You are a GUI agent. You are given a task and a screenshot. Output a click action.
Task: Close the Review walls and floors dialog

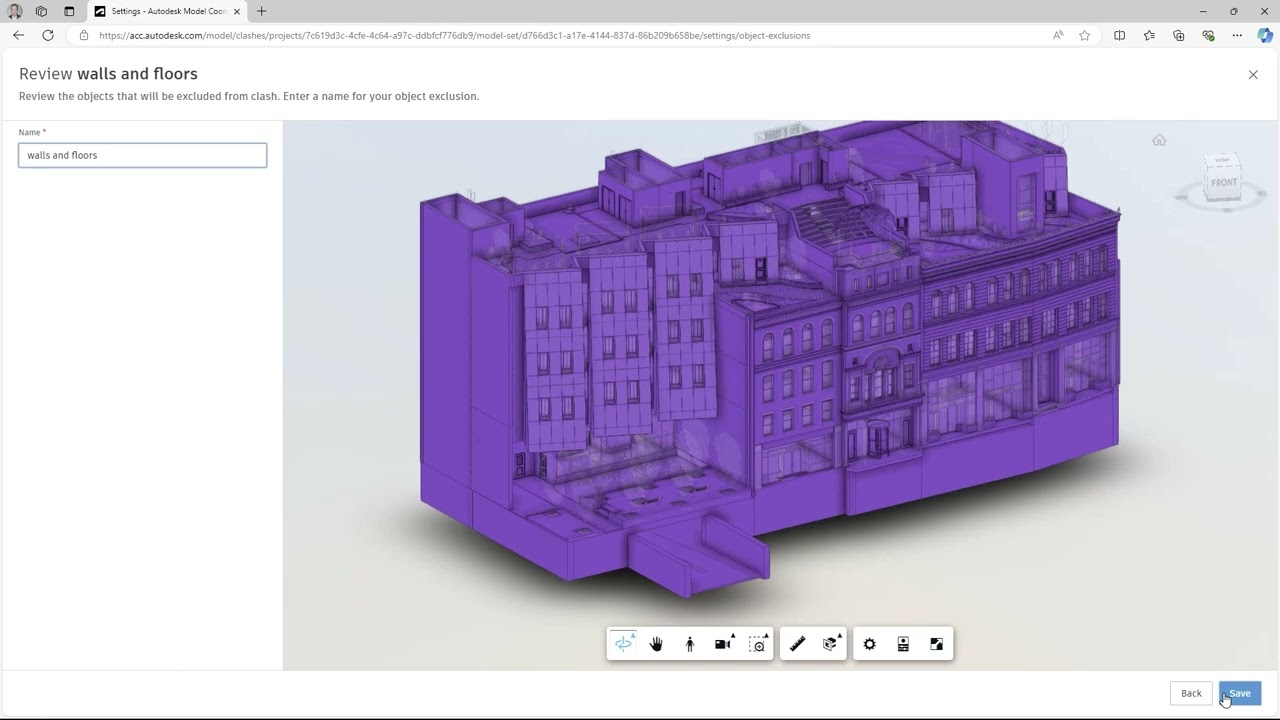1253,74
